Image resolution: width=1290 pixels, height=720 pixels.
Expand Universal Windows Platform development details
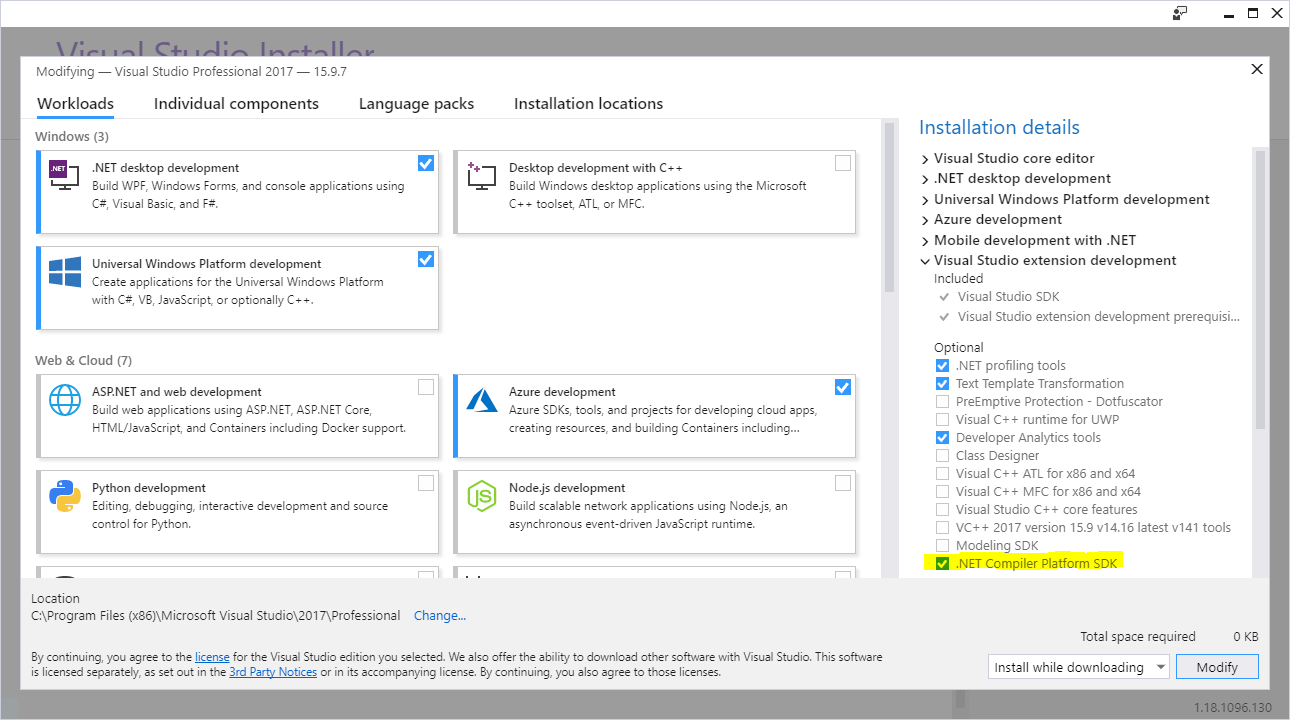click(925, 199)
